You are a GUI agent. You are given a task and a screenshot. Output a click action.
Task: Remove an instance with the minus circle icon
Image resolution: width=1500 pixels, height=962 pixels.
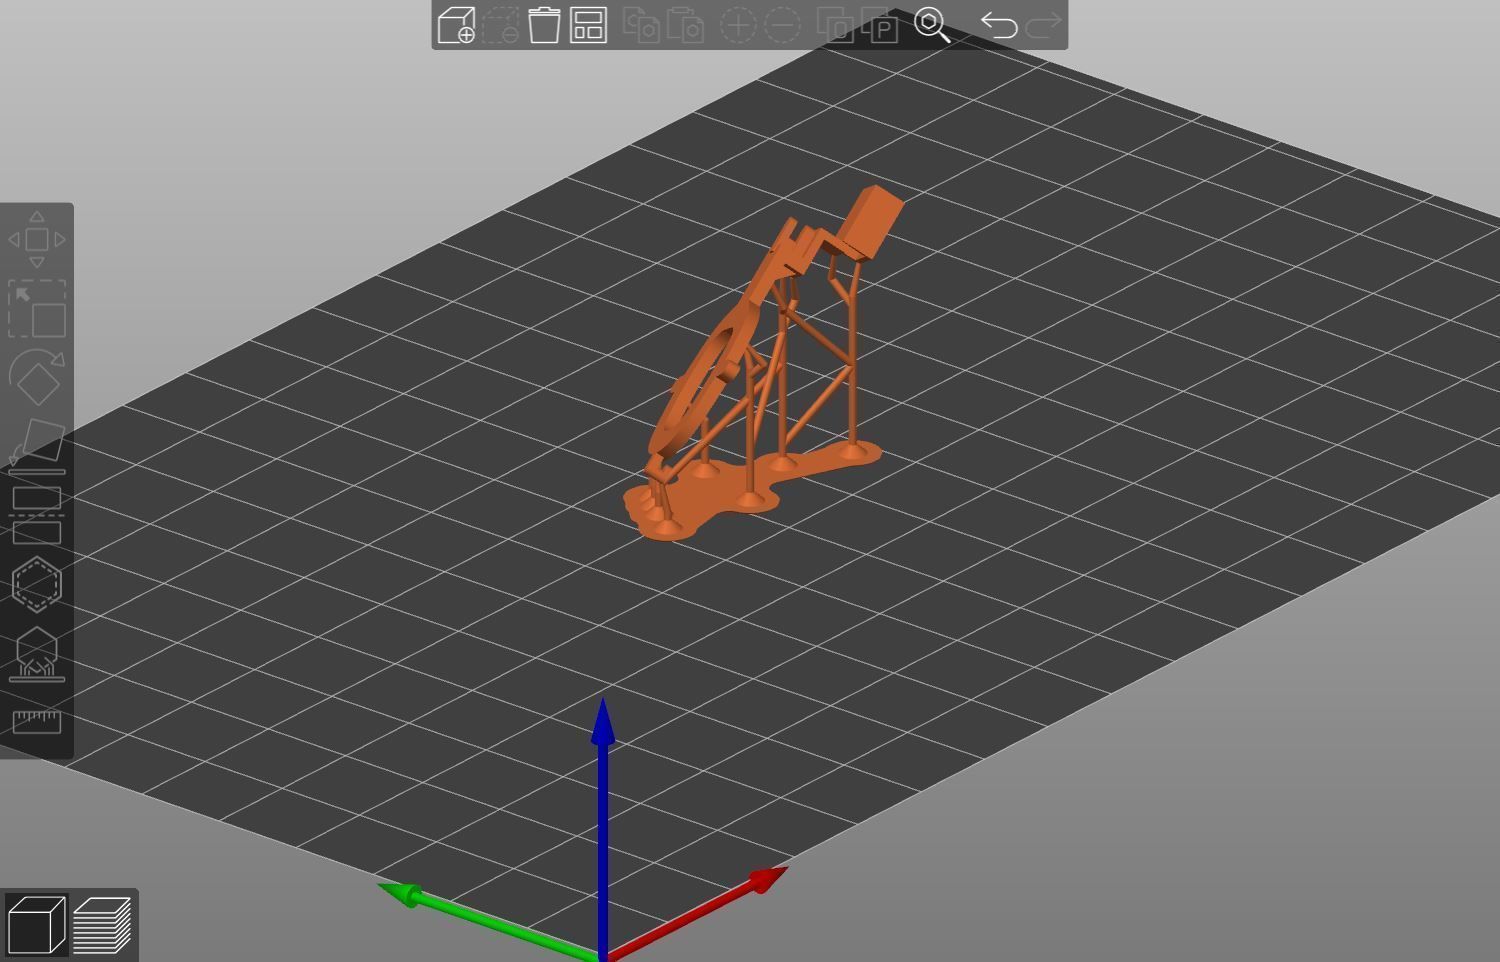(x=782, y=25)
